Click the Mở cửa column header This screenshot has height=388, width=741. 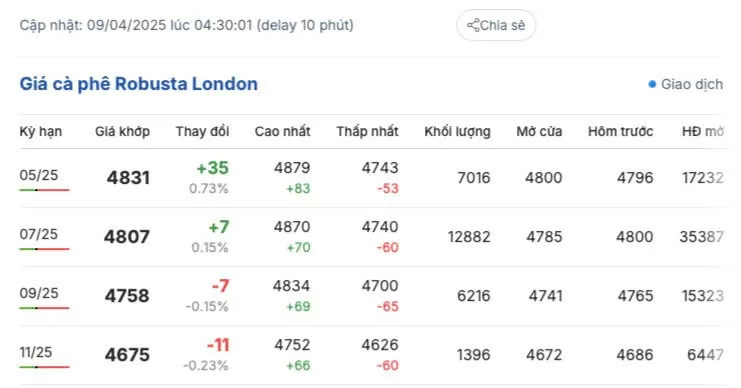pyautogui.click(x=539, y=131)
